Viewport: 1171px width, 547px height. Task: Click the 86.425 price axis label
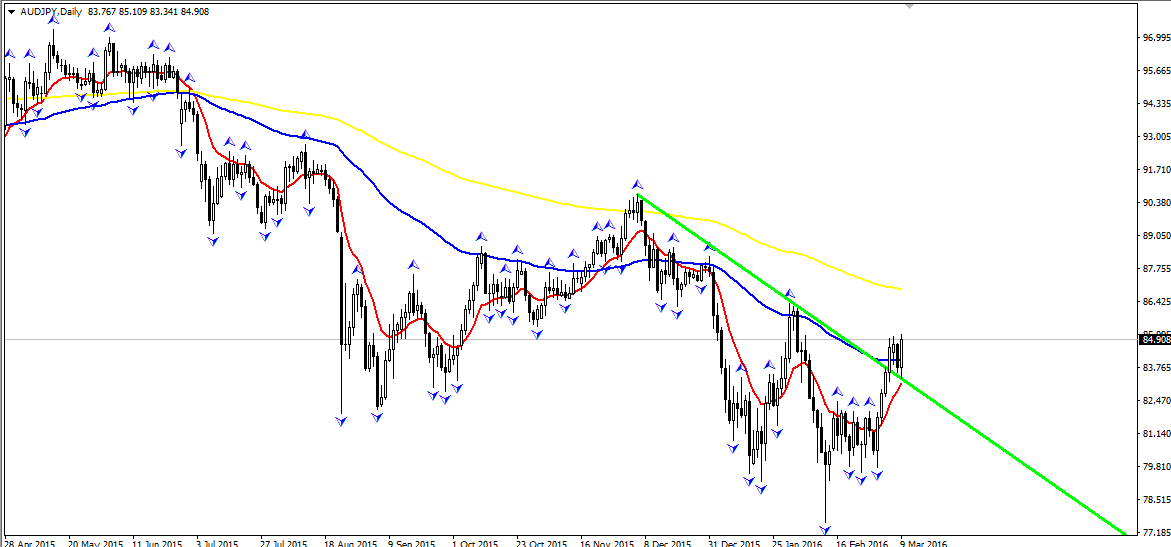pyautogui.click(x=1155, y=302)
